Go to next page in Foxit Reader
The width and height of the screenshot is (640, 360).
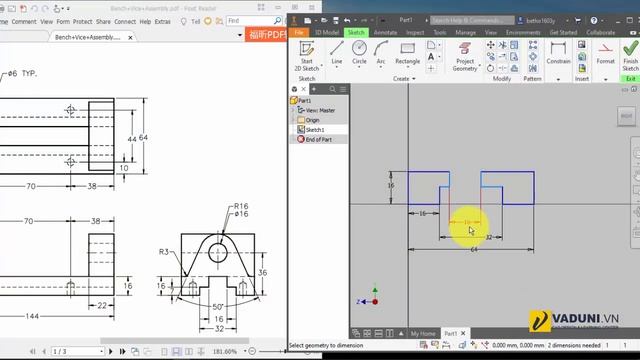pyautogui.click(x=111, y=351)
